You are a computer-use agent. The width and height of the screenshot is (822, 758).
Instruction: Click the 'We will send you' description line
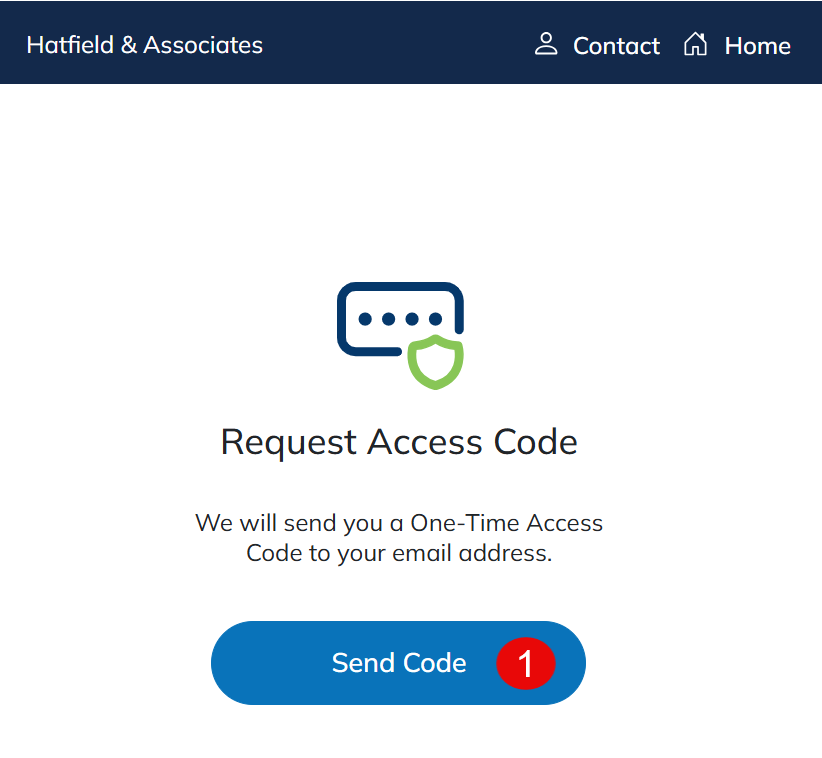point(399,523)
